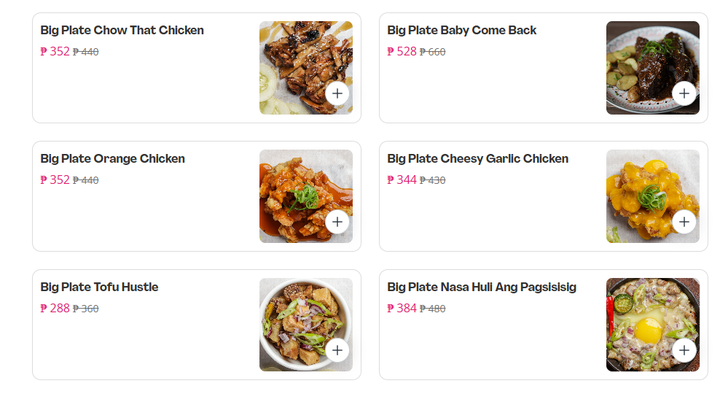720x394 pixels.
Task: Select the Big Plate Chow That Chicken title
Action: 122,30
